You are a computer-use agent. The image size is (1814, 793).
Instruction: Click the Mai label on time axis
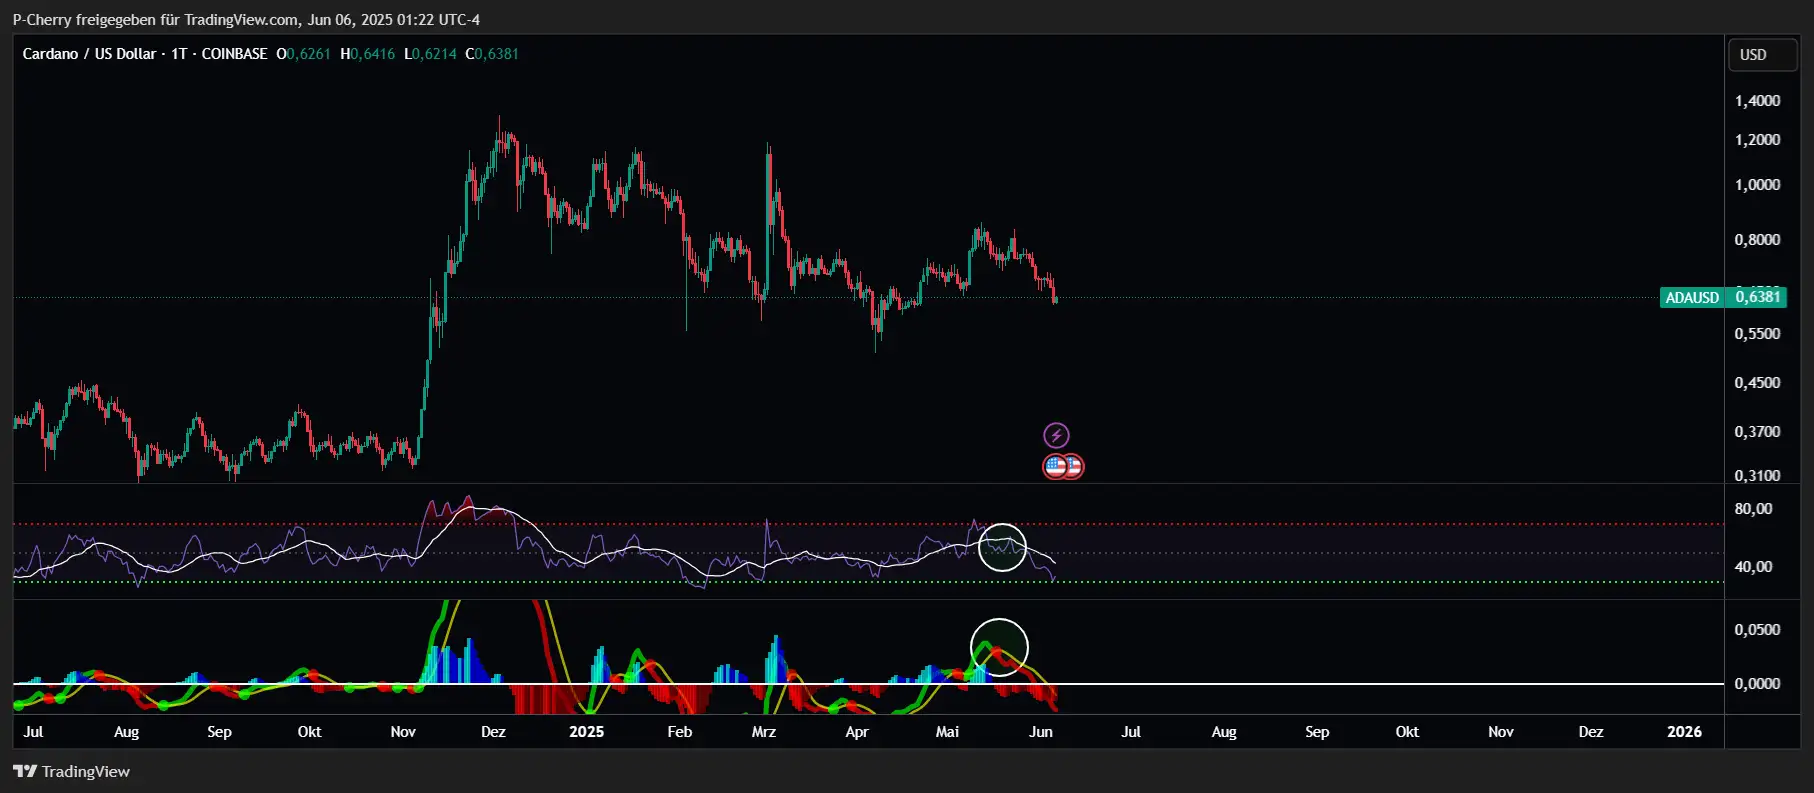pyautogui.click(x=947, y=732)
